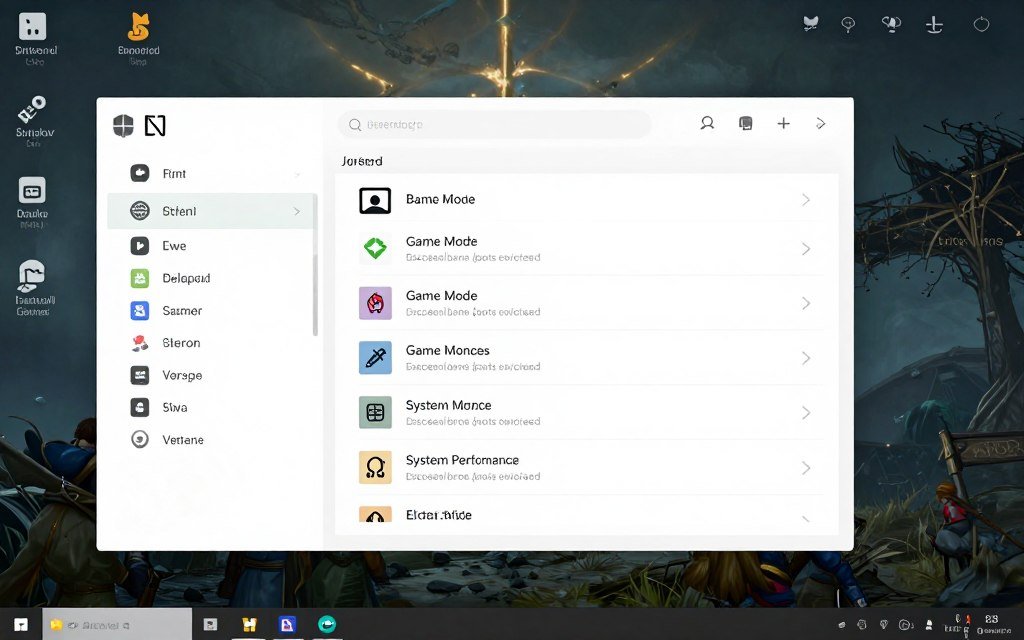Click the System Performance headphones icon
The height and width of the screenshot is (640, 1024).
point(376,467)
